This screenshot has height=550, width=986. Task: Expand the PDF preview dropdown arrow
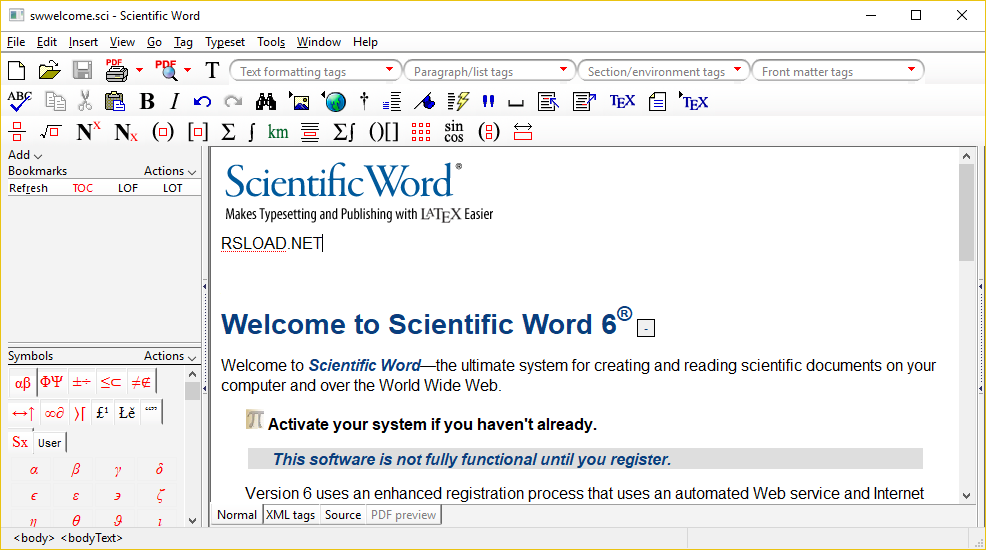point(187,70)
